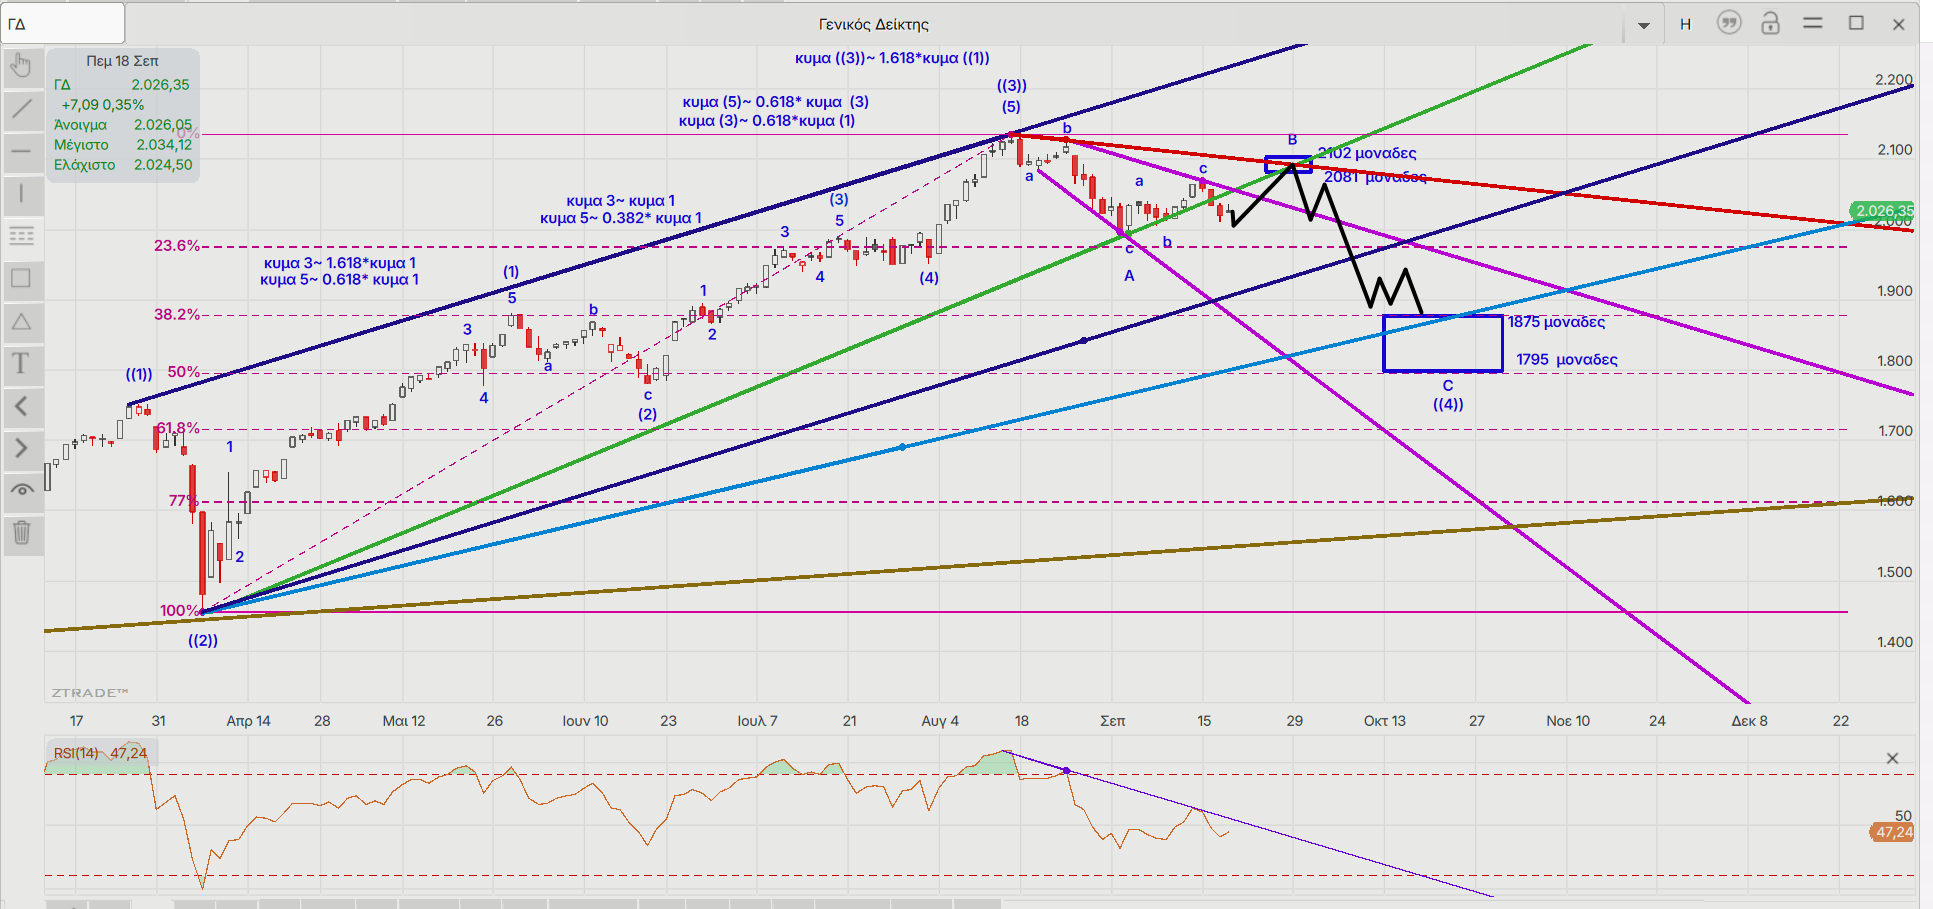Screen dimensions: 1933x909
Task: Open the hamburger menu icon
Action: coord(1812,23)
